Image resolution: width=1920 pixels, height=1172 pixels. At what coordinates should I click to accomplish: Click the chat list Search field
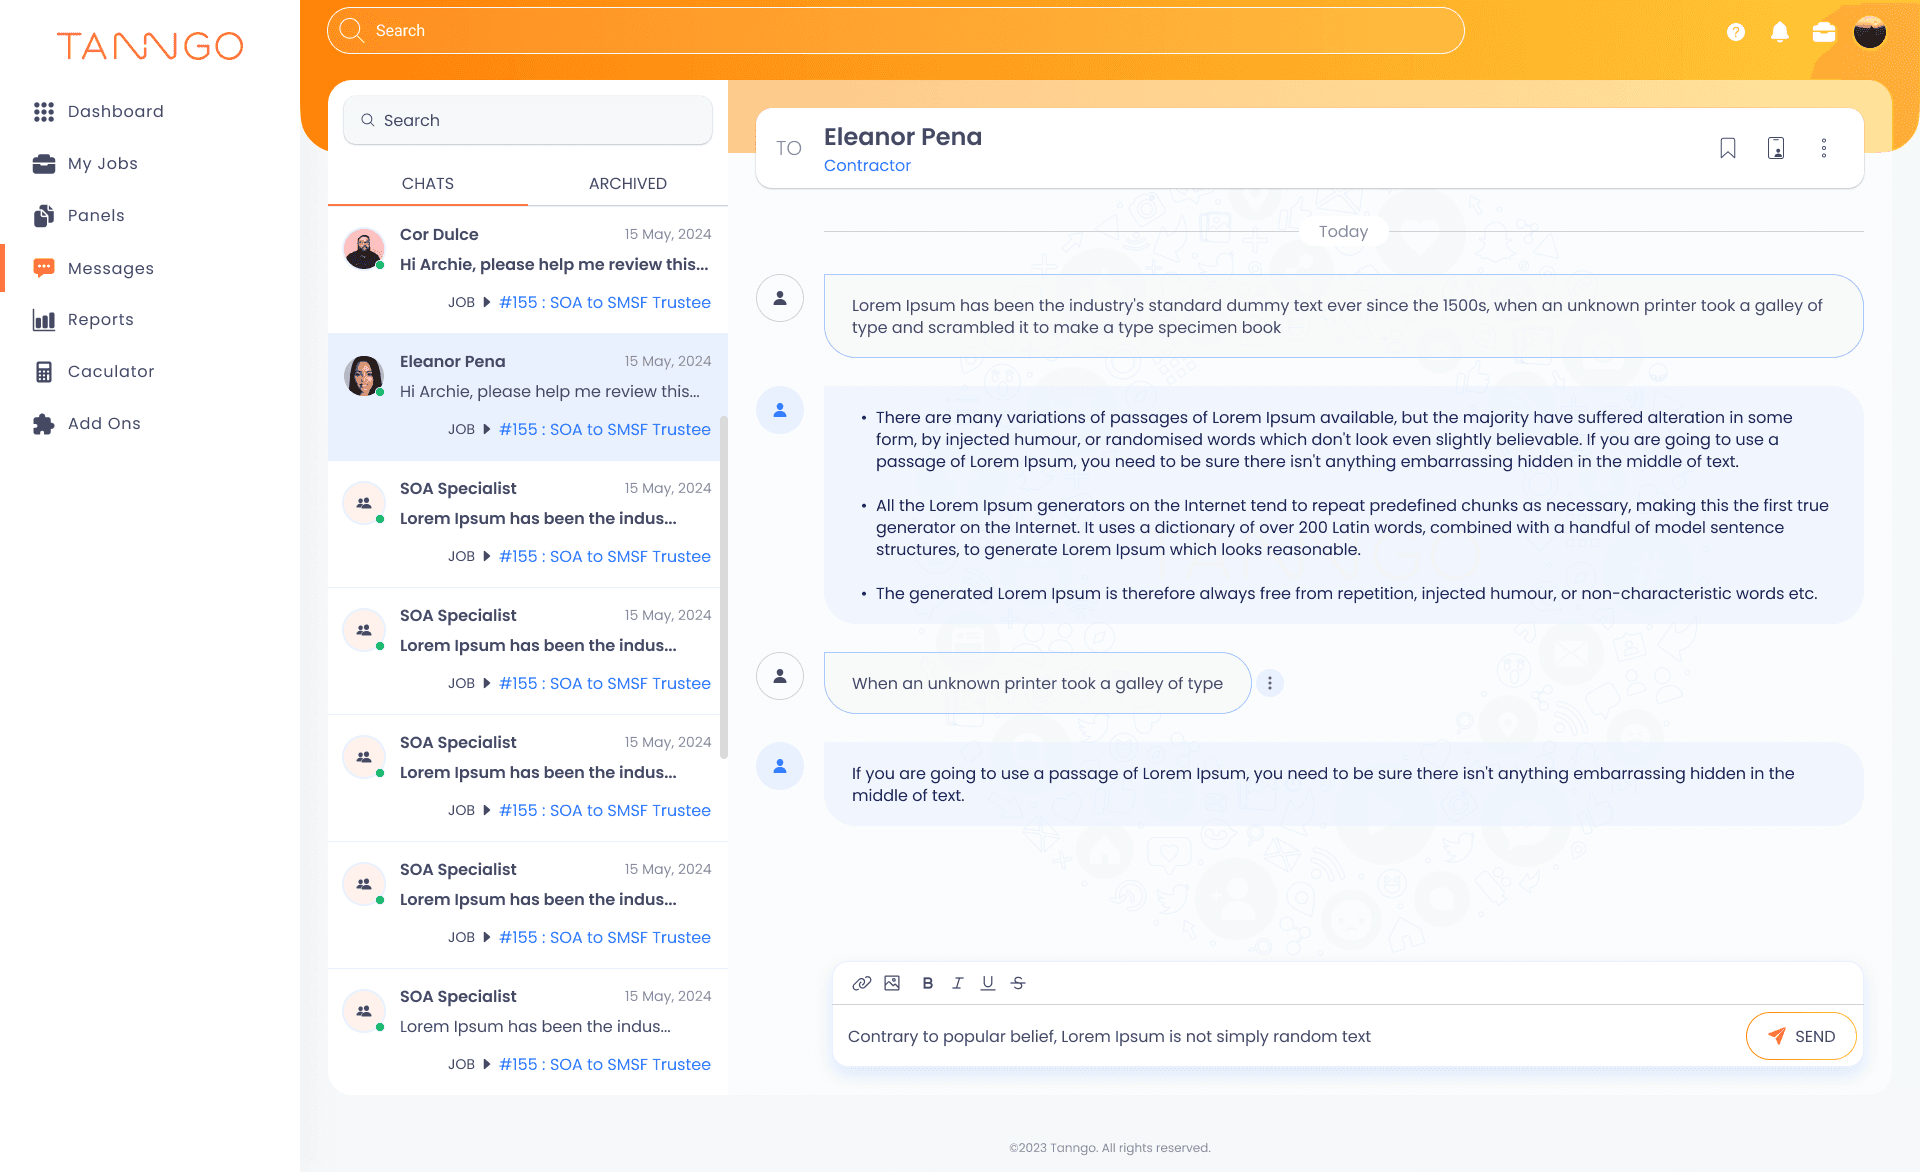[528, 120]
